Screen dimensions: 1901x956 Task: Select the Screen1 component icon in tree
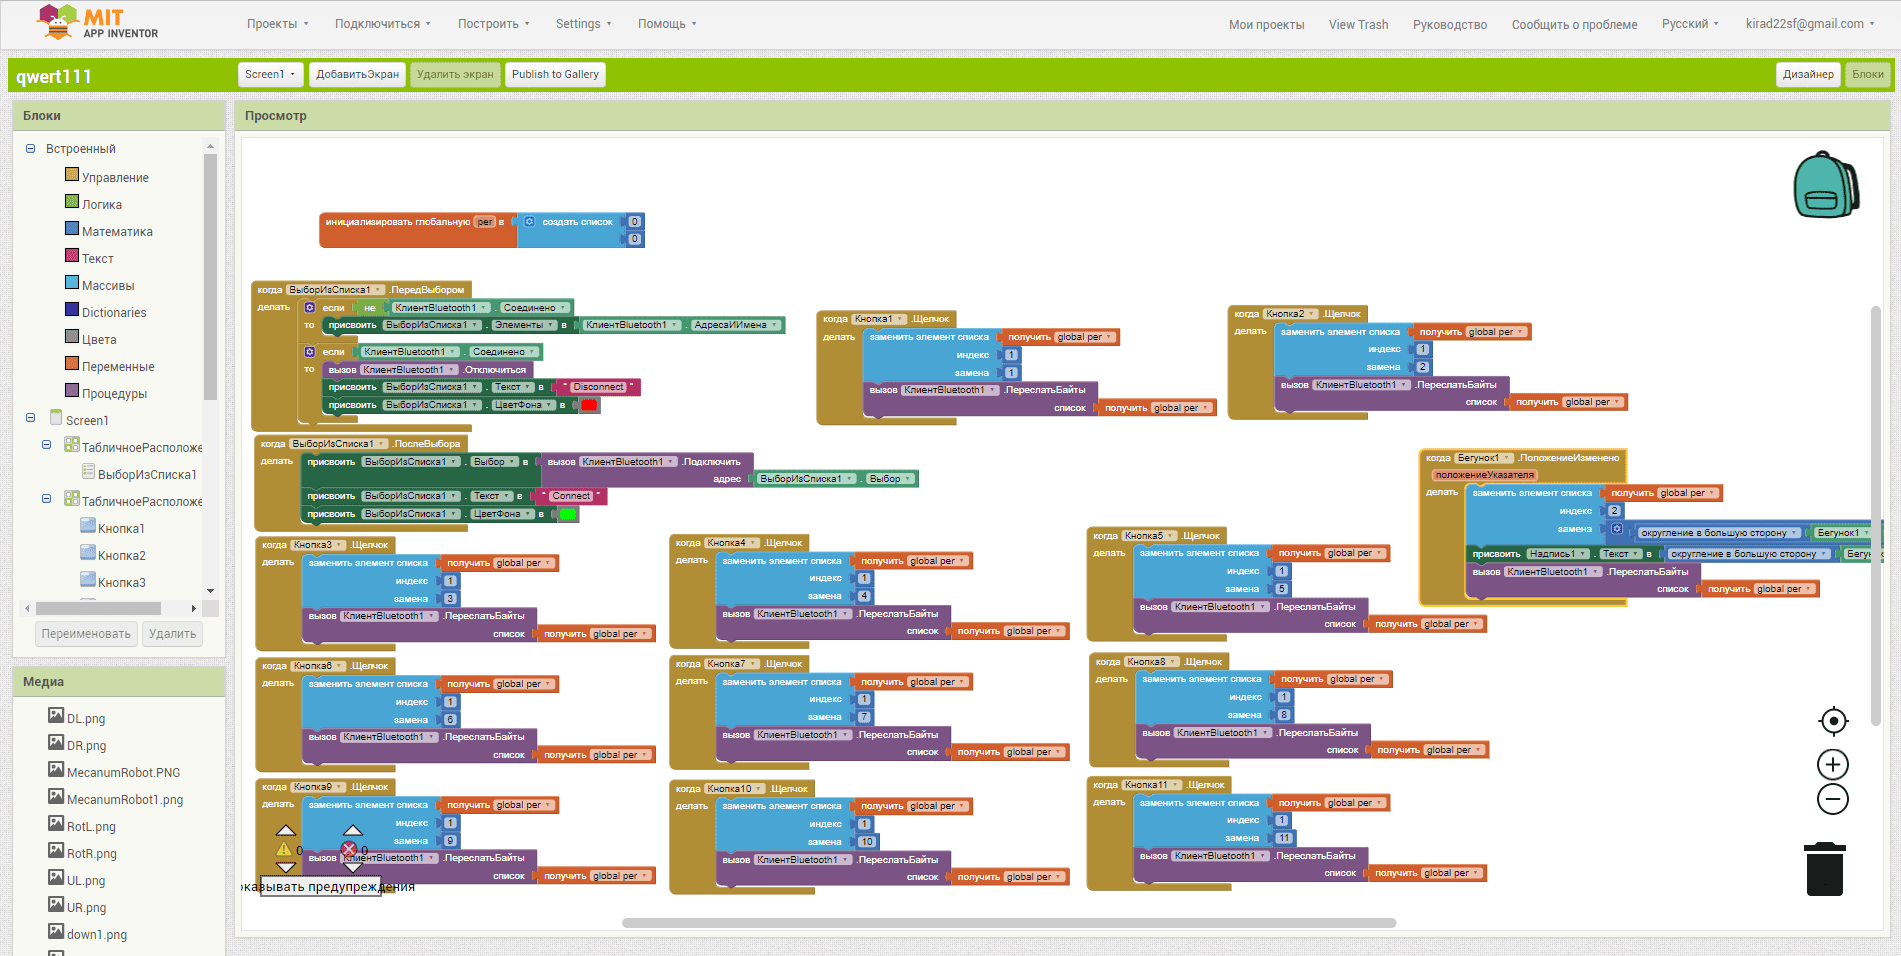click(x=56, y=419)
